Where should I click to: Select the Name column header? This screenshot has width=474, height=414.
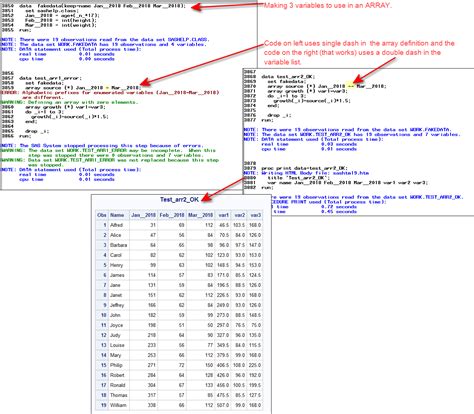117,215
